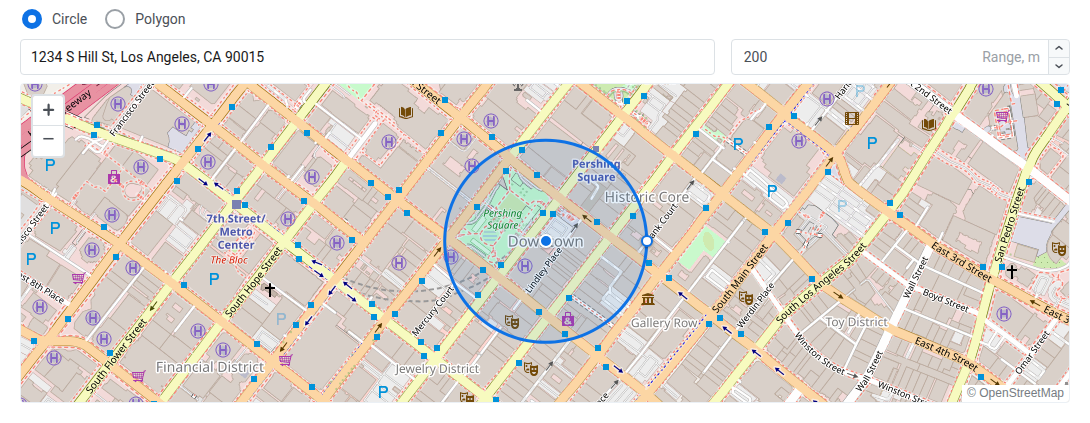Zoom in with the plus button
This screenshot has height=423, width=1090.
(49, 110)
